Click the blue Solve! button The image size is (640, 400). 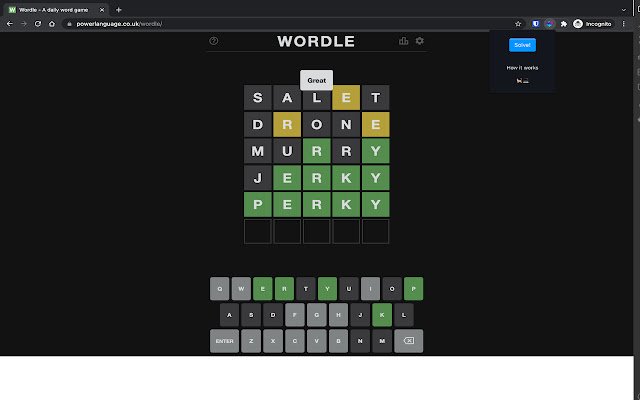click(522, 45)
